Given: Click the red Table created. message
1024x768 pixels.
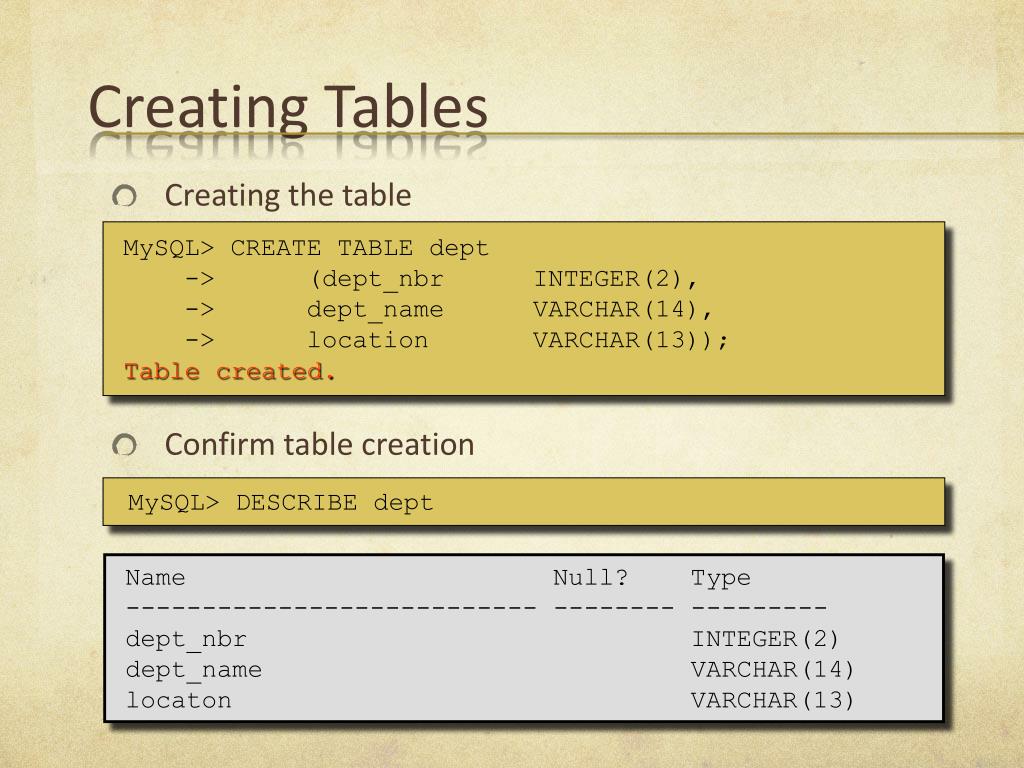Looking at the screenshot, I should tap(230, 372).
